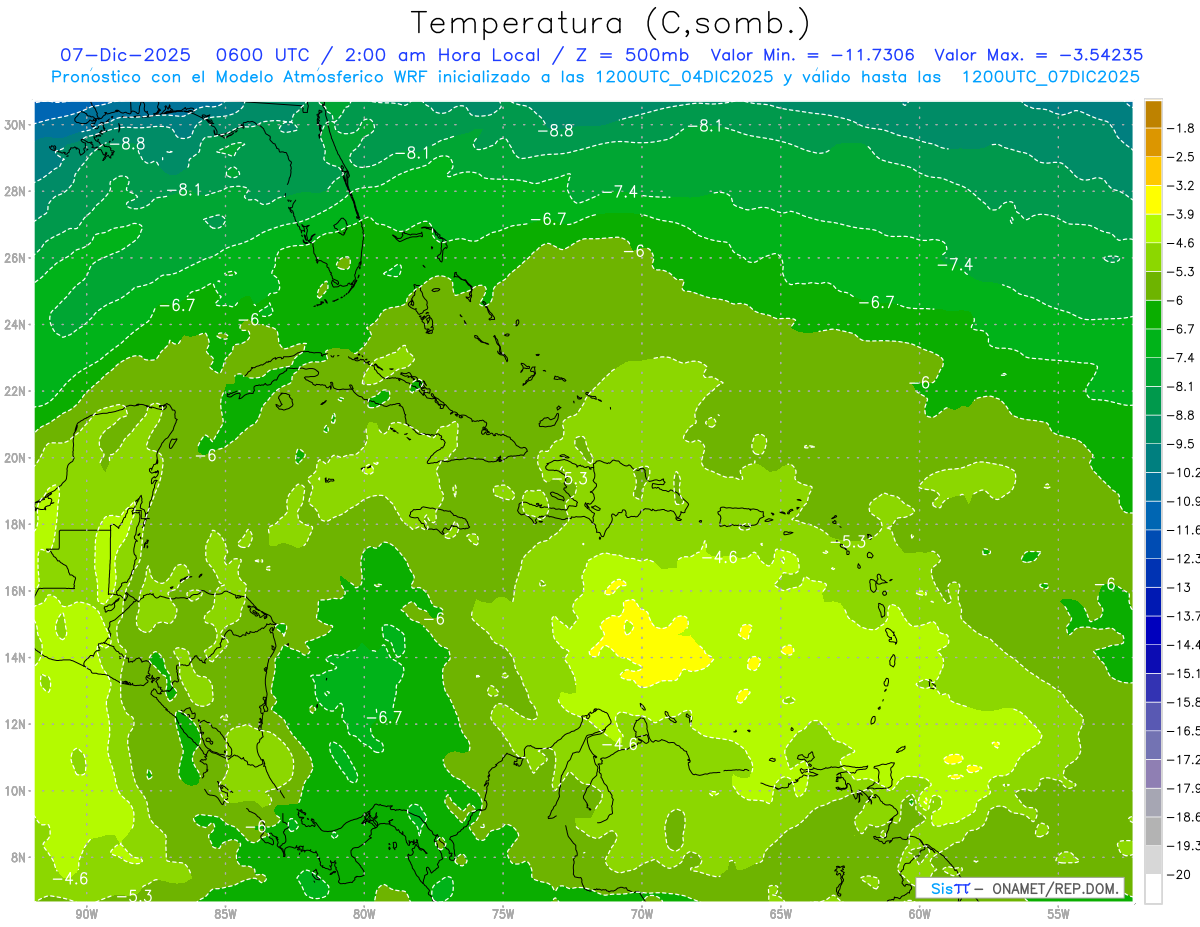Pick the legend swatch between -14.4 and -15.1
This screenshot has height=927, width=1200.
tap(1153, 659)
